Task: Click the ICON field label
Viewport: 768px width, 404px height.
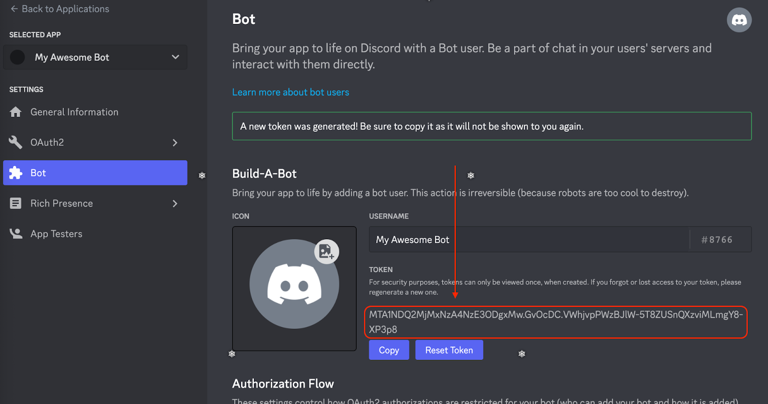Action: [x=240, y=216]
